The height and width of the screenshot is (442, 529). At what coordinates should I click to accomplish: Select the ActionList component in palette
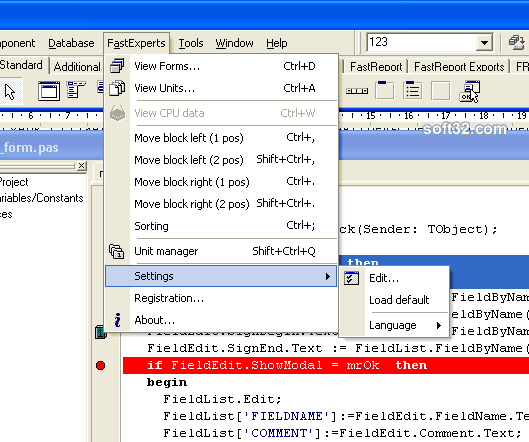pyautogui.click(x=469, y=91)
